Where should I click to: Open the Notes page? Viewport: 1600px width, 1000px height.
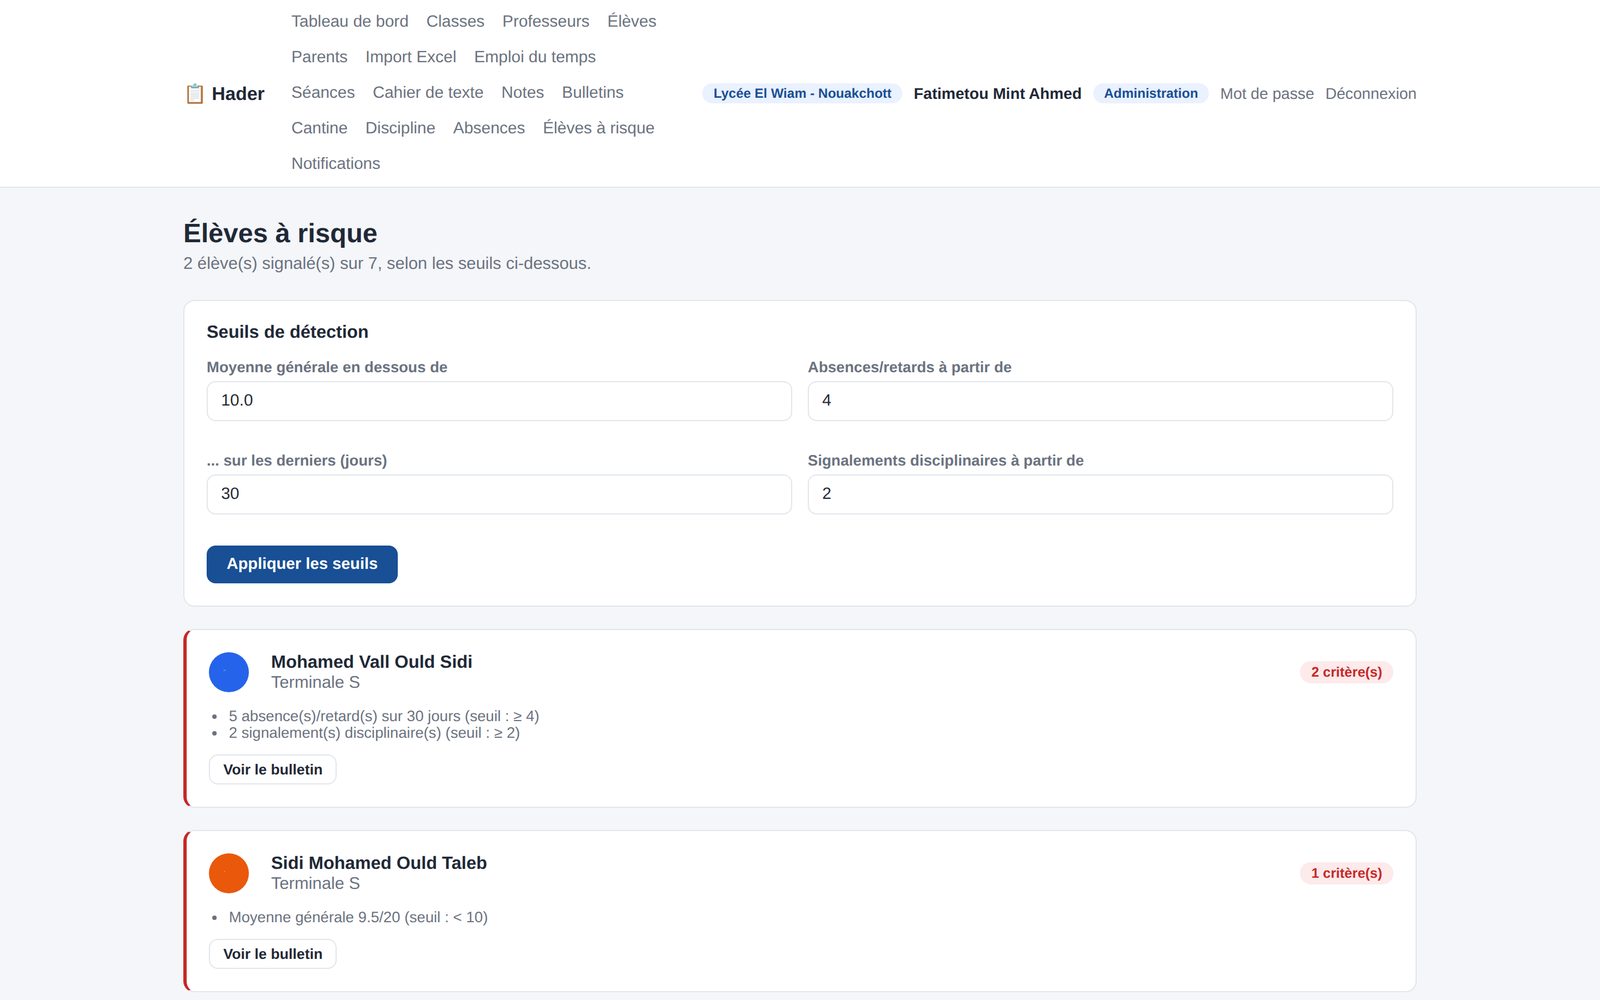point(523,92)
